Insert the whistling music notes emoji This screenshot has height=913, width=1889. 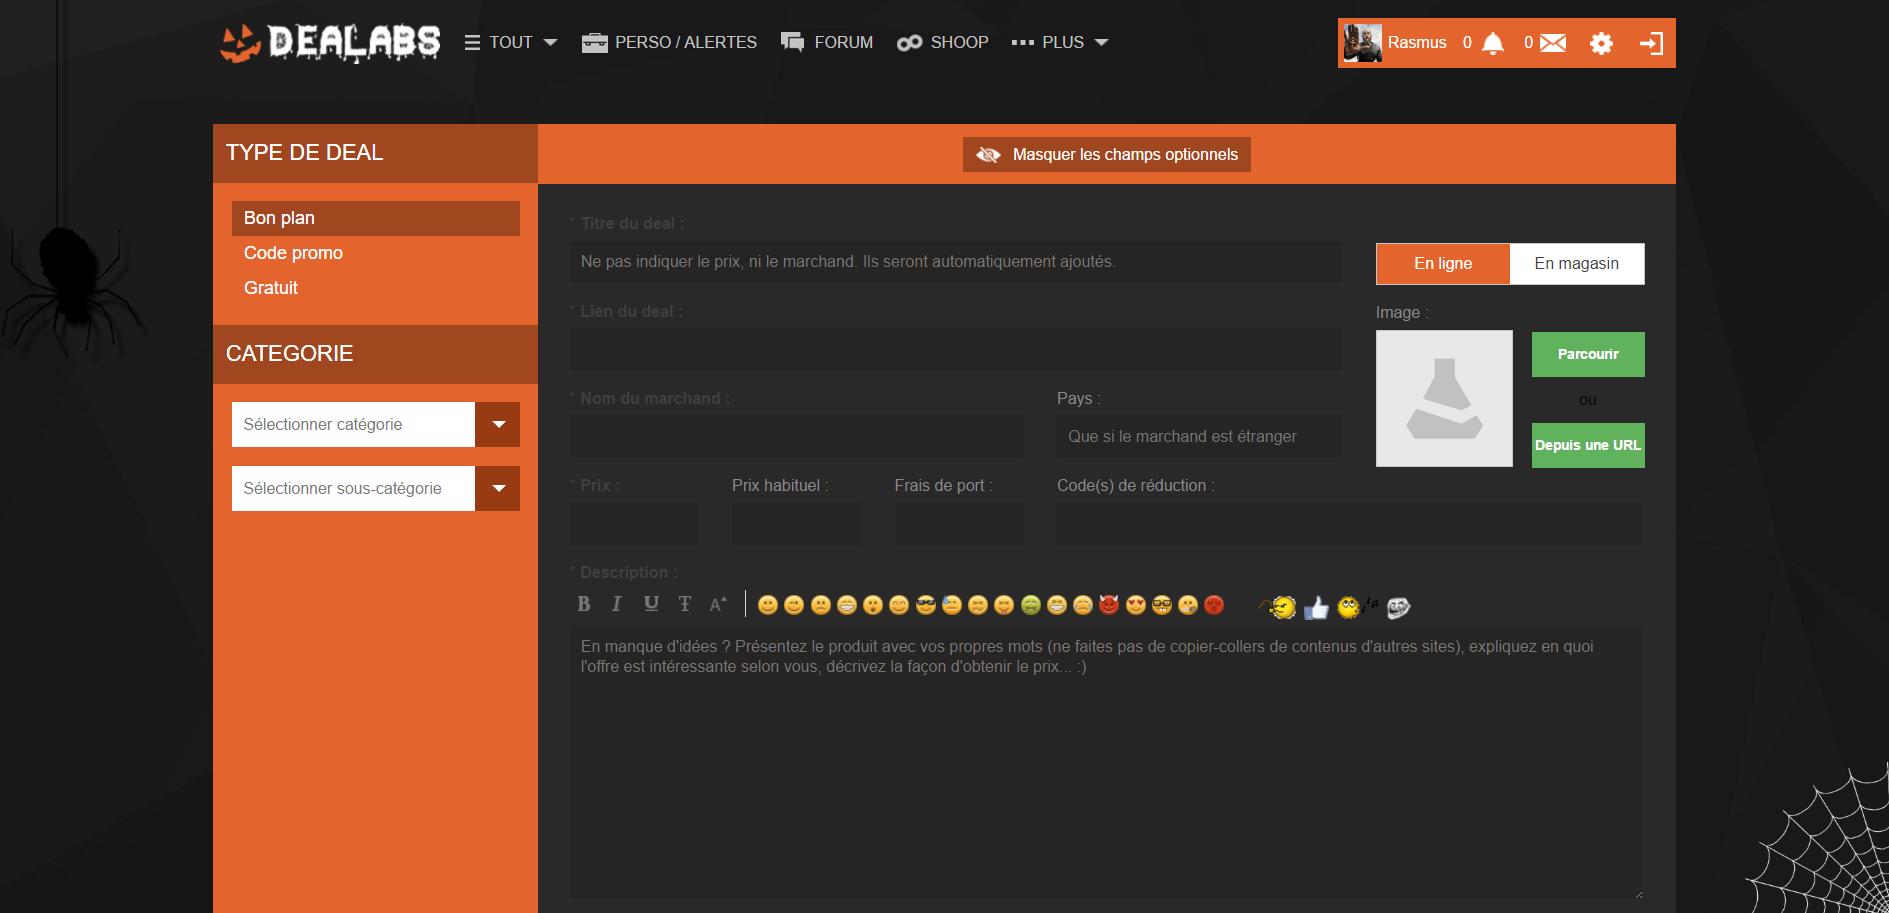pyautogui.click(x=1357, y=607)
